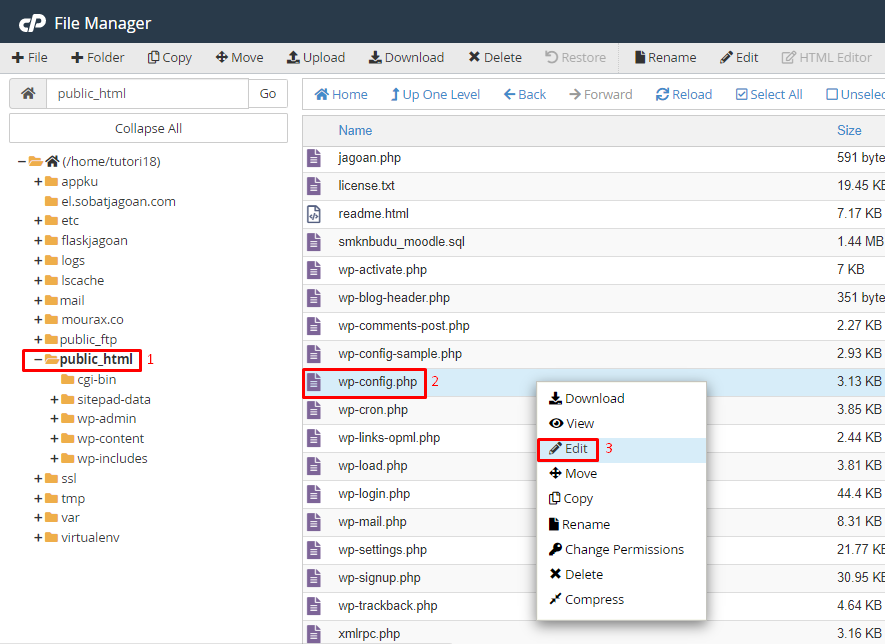The width and height of the screenshot is (885, 644).
Task: Click the public_html path input field
Action: pos(147,94)
